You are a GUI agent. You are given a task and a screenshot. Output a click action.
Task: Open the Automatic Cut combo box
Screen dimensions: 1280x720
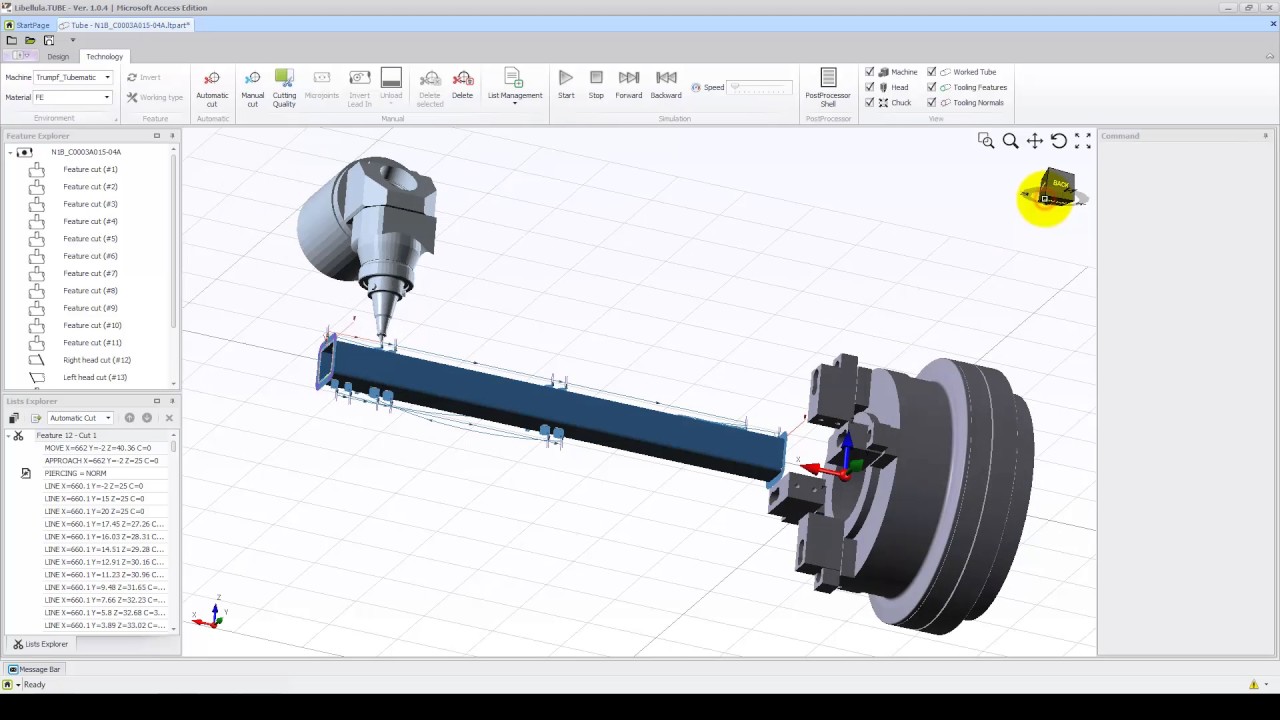pos(80,418)
